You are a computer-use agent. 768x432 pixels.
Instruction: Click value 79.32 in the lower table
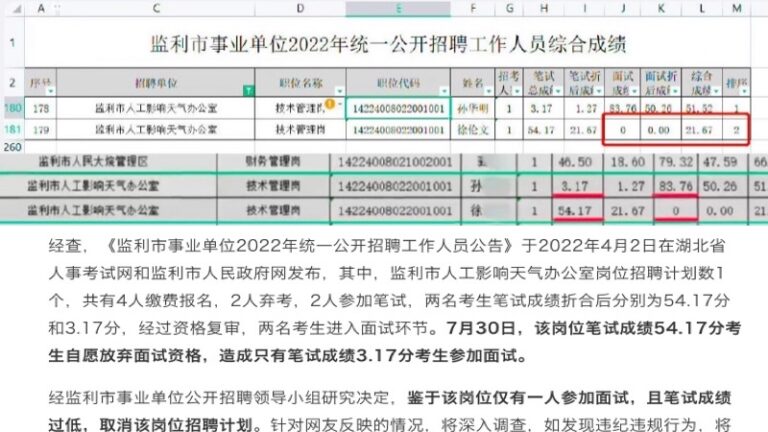(675, 162)
